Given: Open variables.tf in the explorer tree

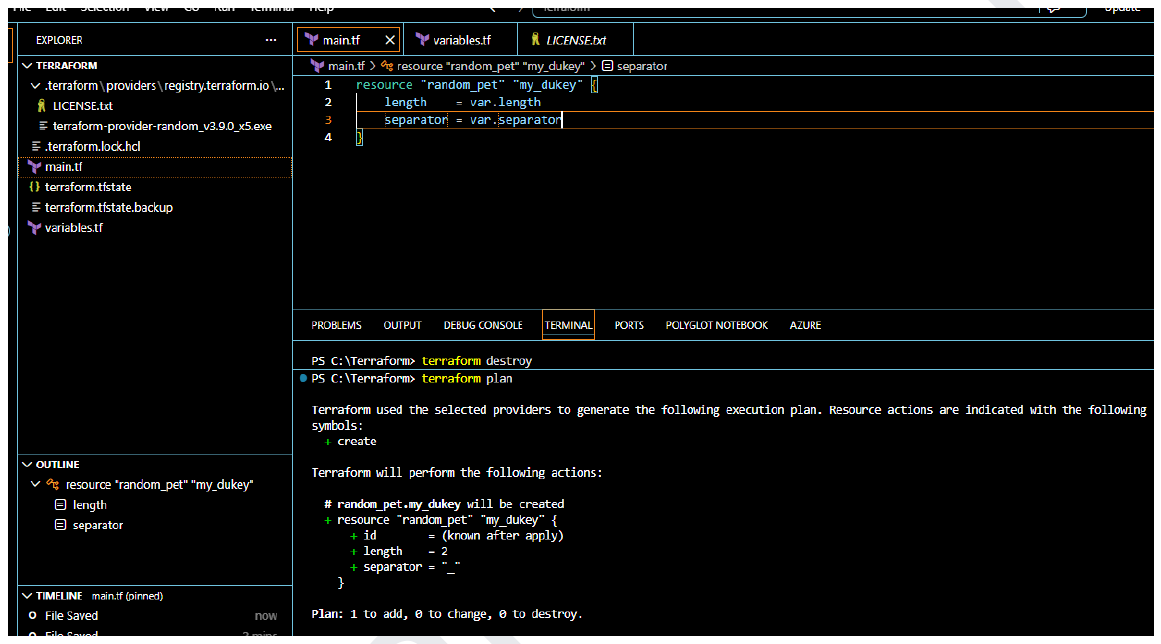Looking at the screenshot, I should click(74, 228).
